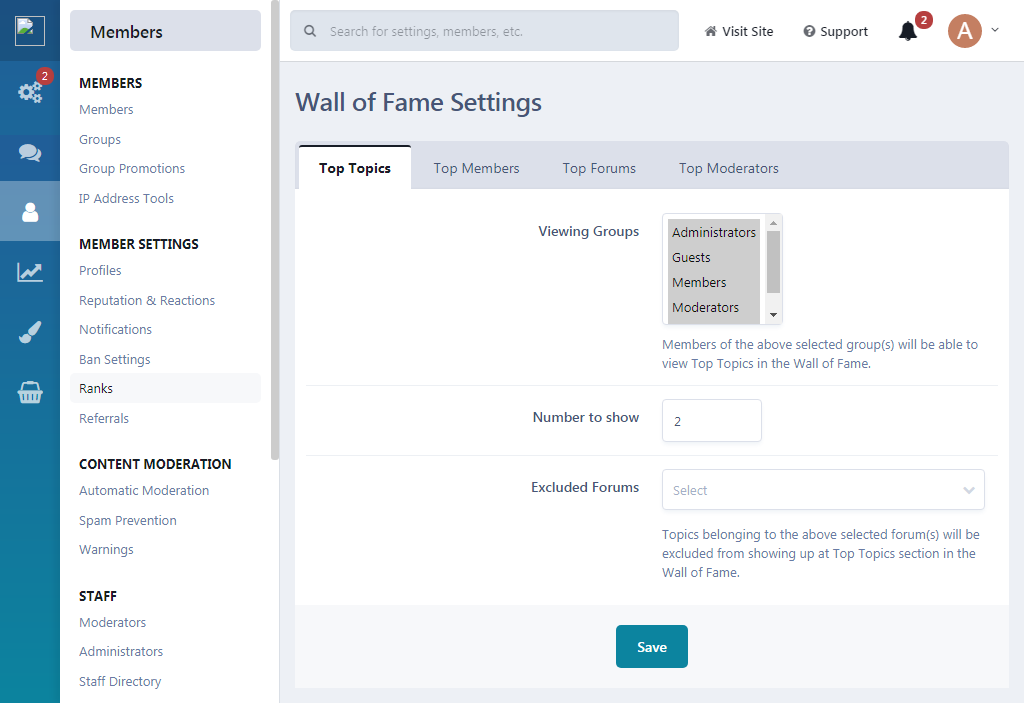Open the Customization paintbrush icon
The width and height of the screenshot is (1024, 703).
[30, 332]
